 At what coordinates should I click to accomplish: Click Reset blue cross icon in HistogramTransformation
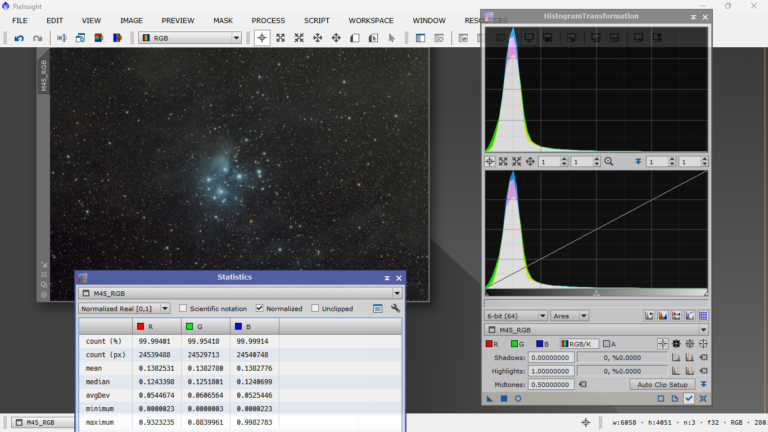[x=703, y=399]
